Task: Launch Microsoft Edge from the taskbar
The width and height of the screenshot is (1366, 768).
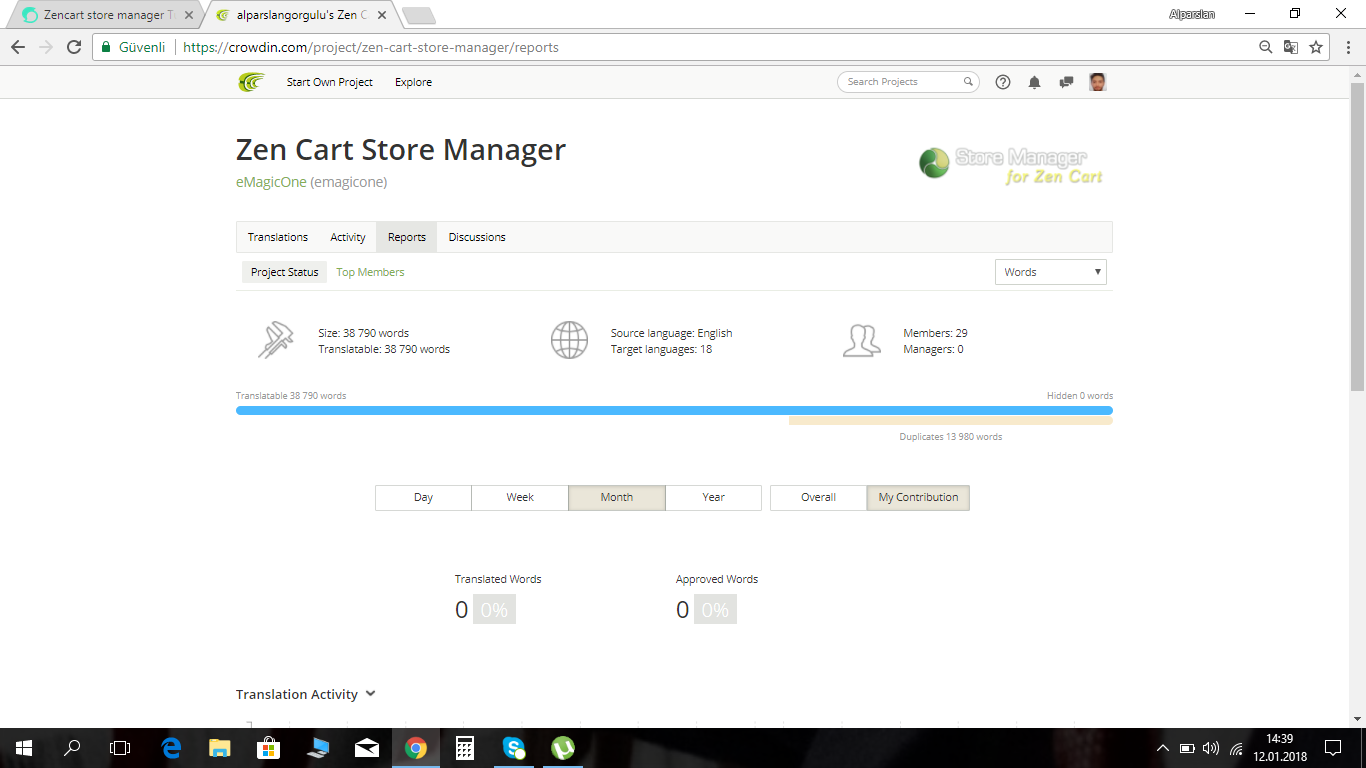Action: coord(172,748)
